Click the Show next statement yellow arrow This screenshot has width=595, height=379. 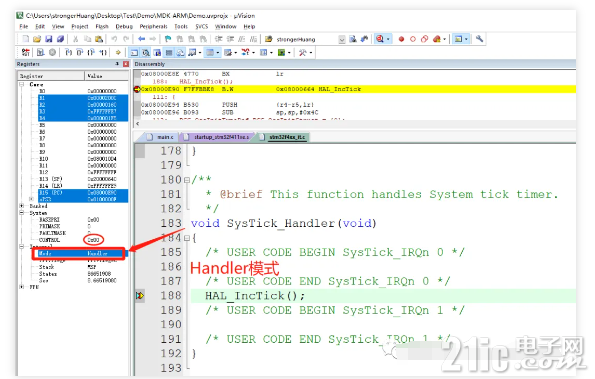pyautogui.click(x=118, y=52)
